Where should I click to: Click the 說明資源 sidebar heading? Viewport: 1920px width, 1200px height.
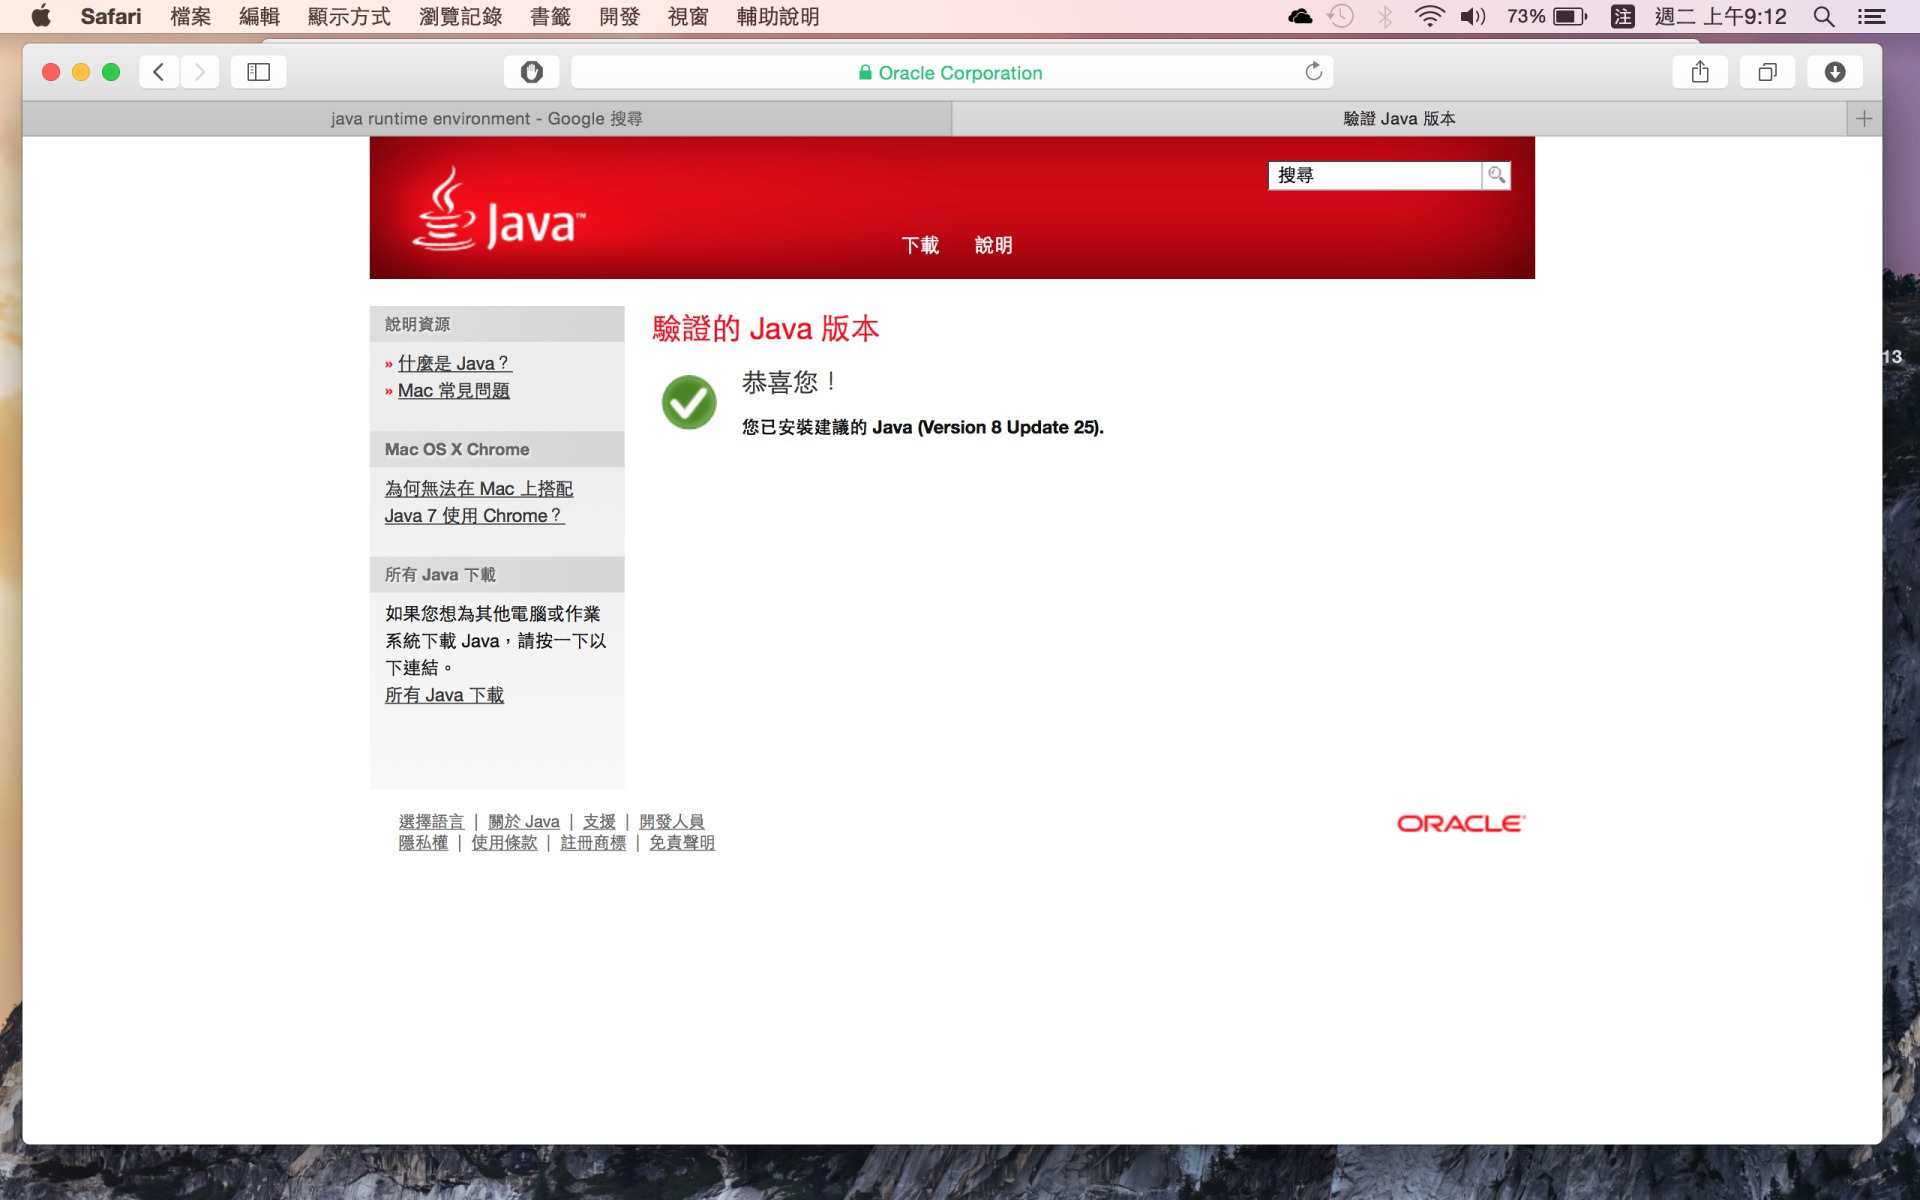(x=417, y=324)
